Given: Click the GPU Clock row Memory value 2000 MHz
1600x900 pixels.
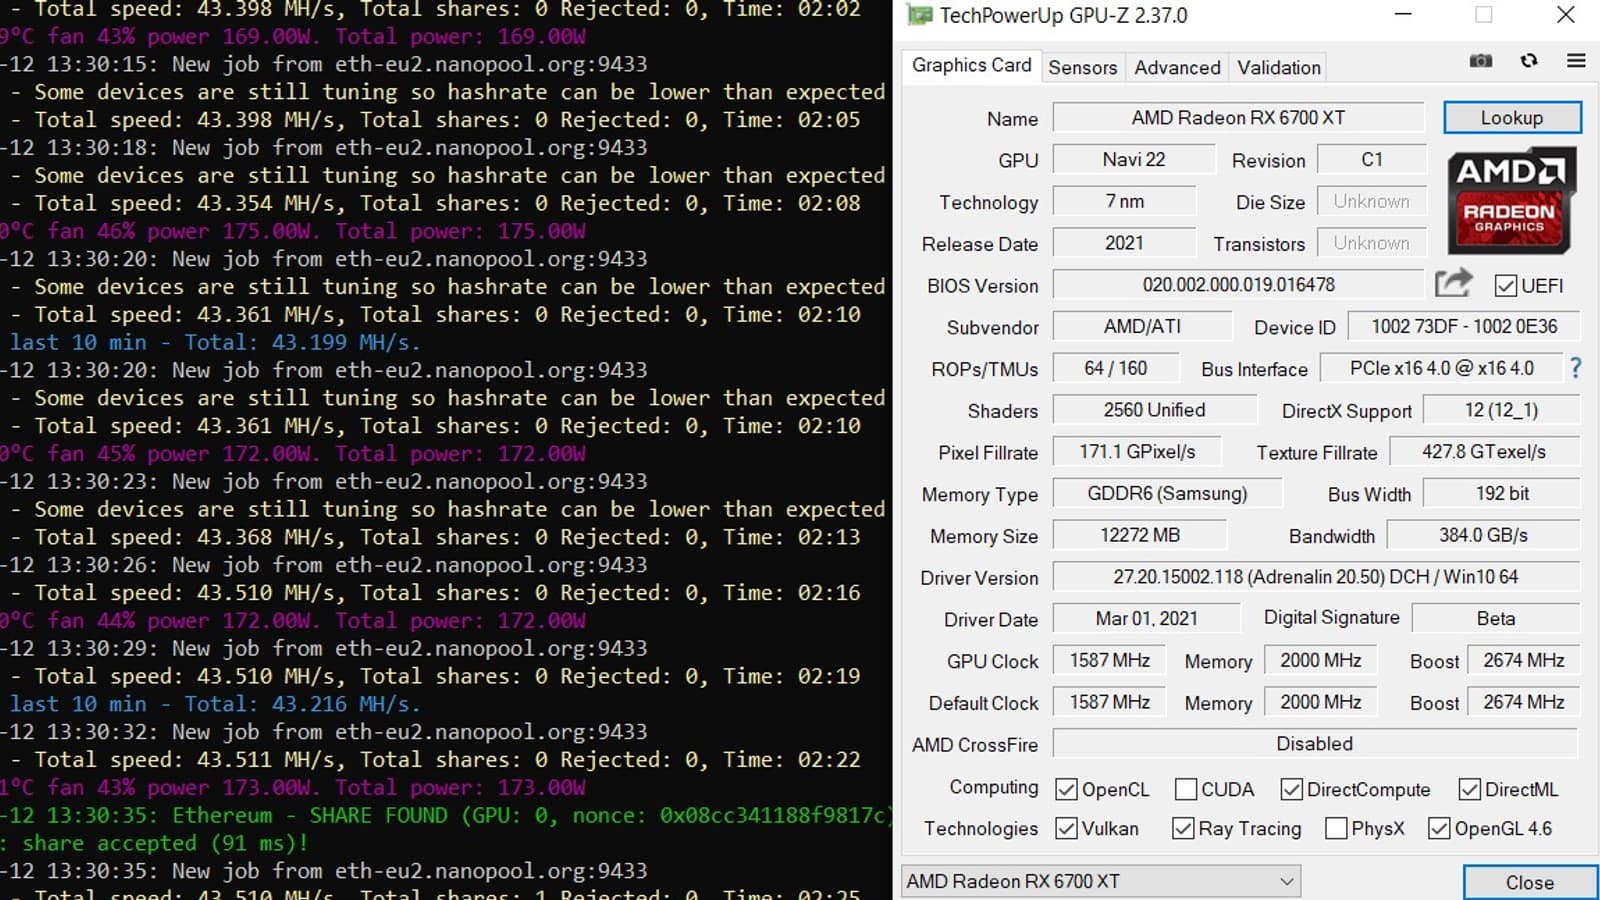Looking at the screenshot, I should 1320,661.
